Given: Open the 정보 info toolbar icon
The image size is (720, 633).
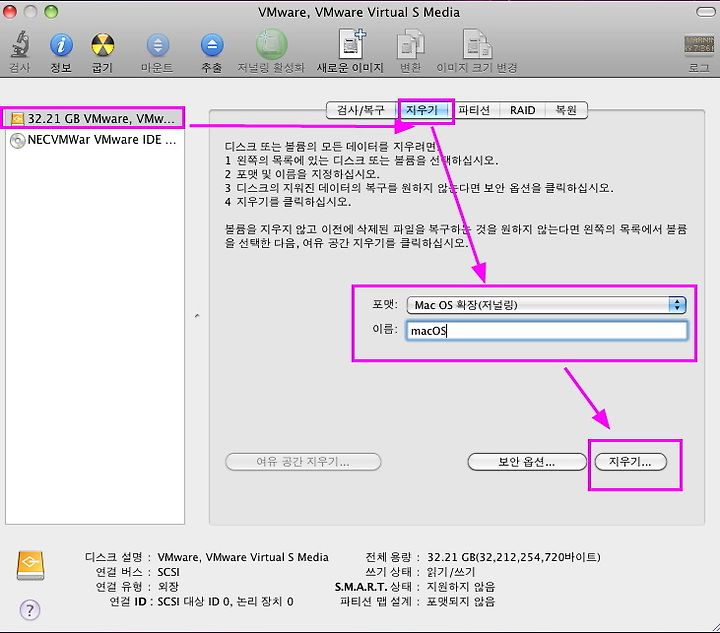Looking at the screenshot, I should 61,52.
